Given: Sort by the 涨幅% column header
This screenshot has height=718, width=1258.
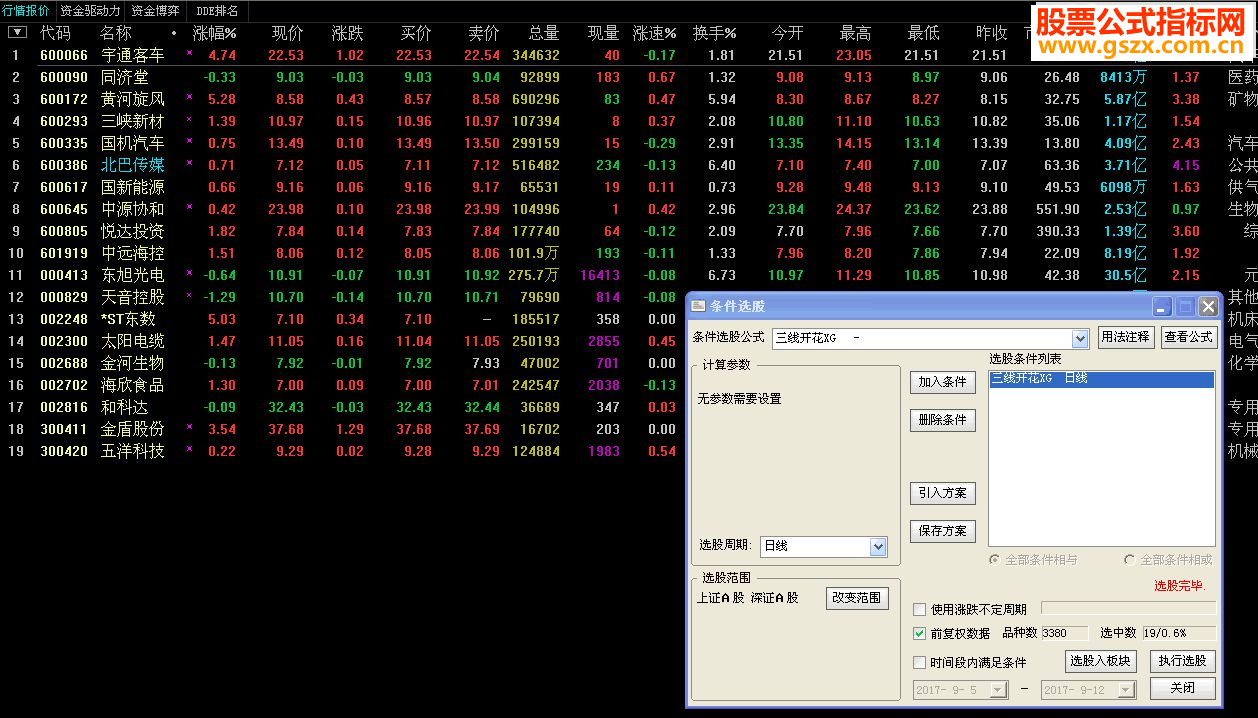Looking at the screenshot, I should (214, 33).
